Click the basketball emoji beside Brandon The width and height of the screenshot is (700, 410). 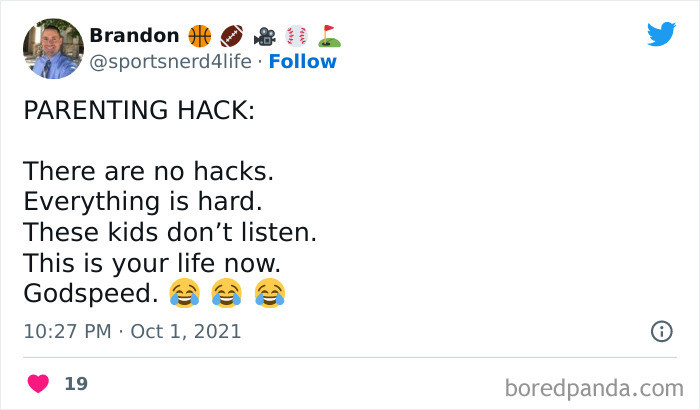point(199,35)
